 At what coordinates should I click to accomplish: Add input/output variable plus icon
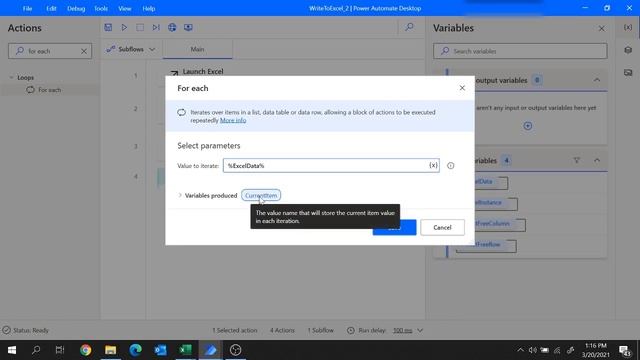[x=528, y=126]
